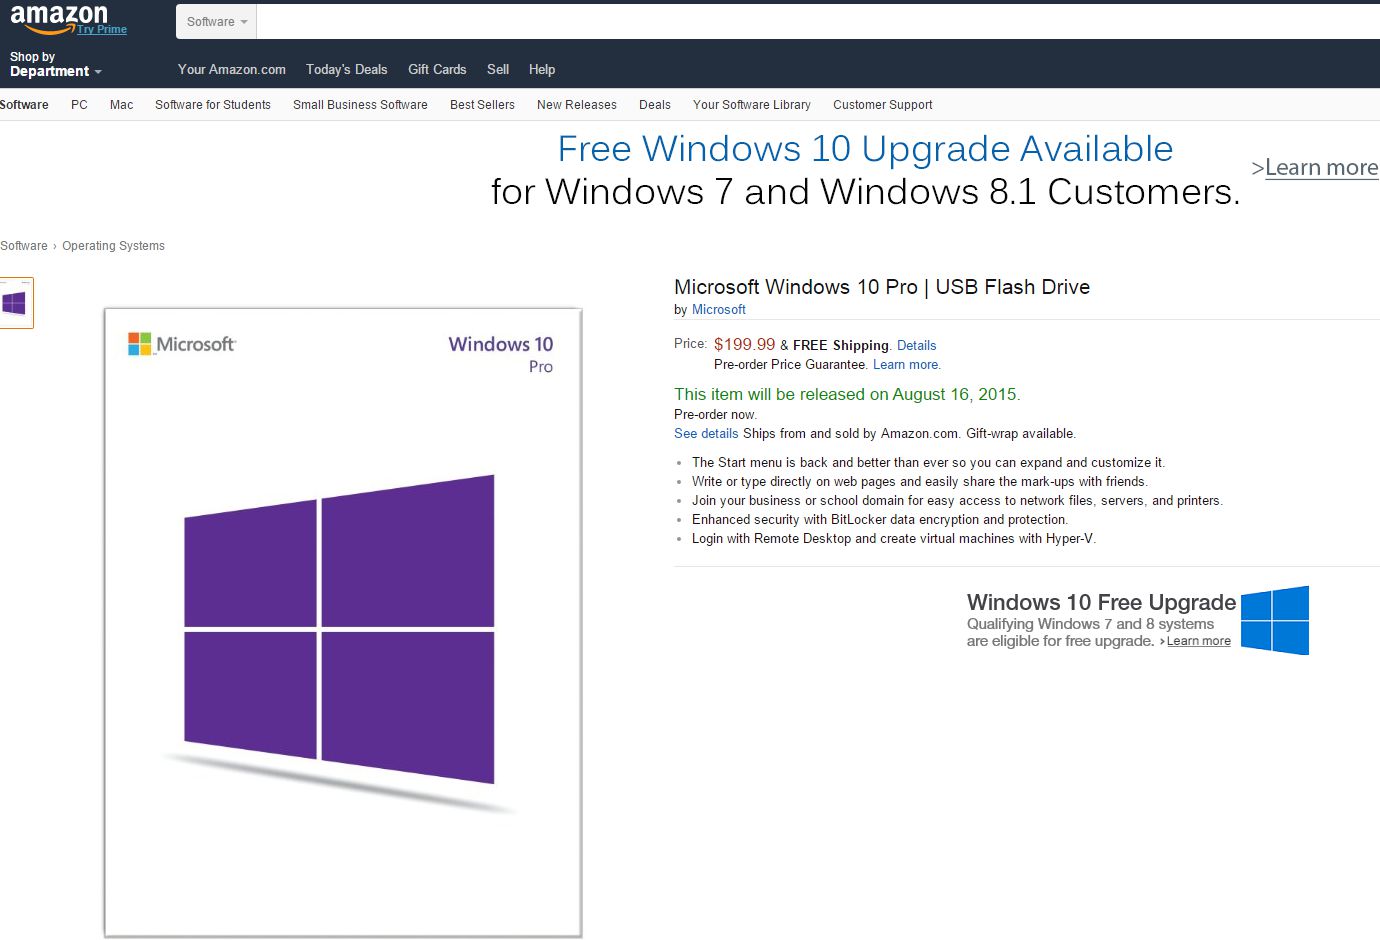Click the Try Prime link under the logo

(x=104, y=30)
